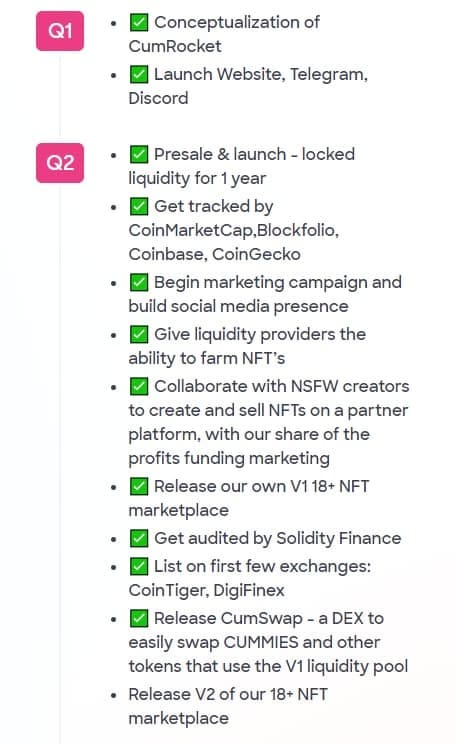Viewport: 456px width, 744px height.
Task: Click the pink Q2 badge
Action: [x=60, y=163]
